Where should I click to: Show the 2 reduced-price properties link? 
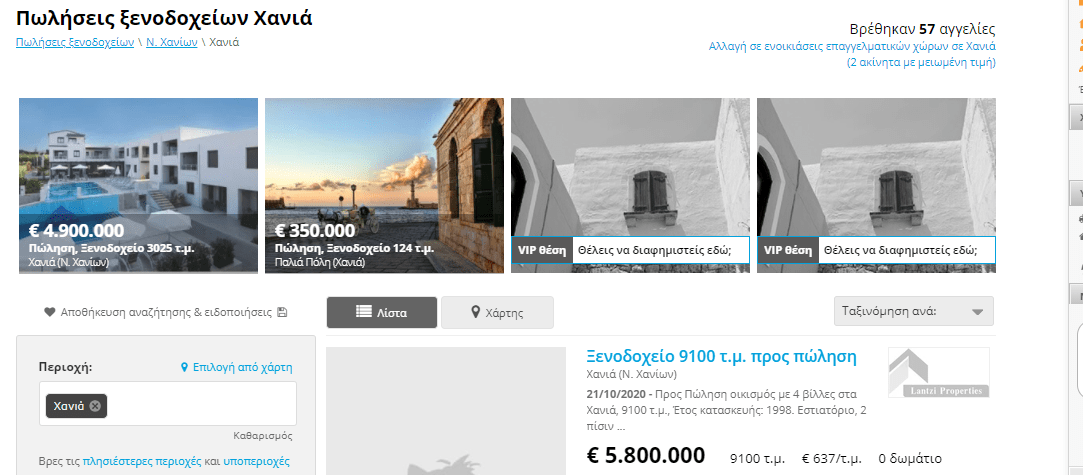(921, 62)
